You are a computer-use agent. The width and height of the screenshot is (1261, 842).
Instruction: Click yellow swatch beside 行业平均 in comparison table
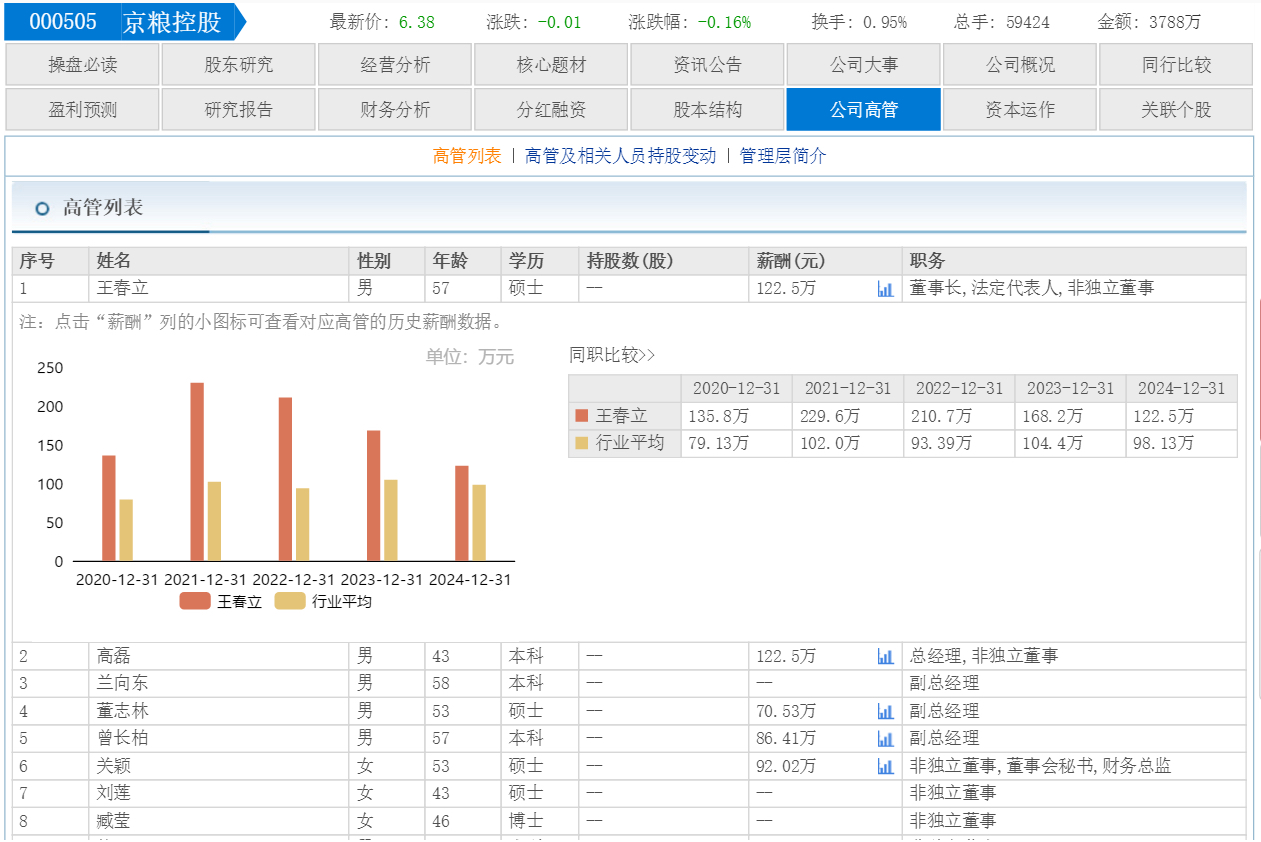[582, 442]
